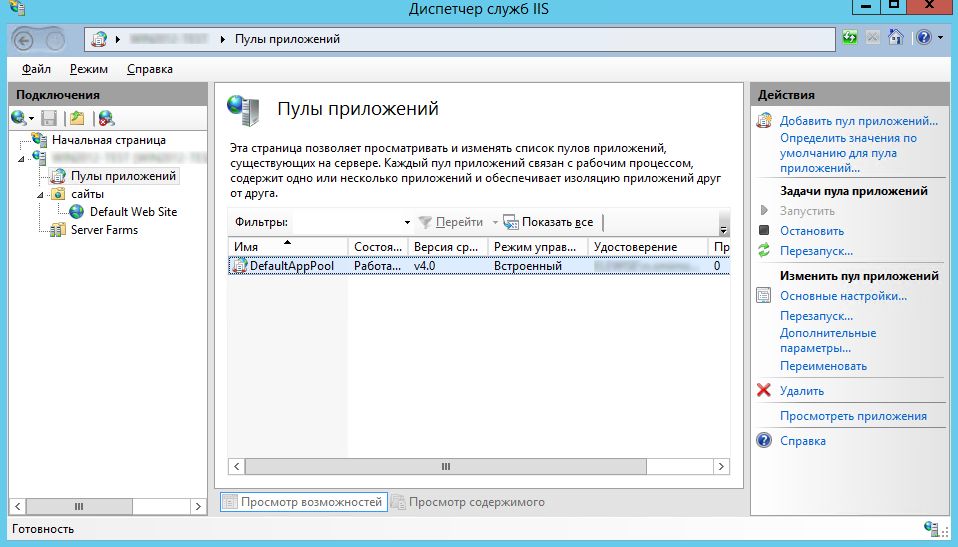This screenshot has height=547, width=958.
Task: Click the delete connection icon in Connections toolbar
Action: [x=106, y=118]
